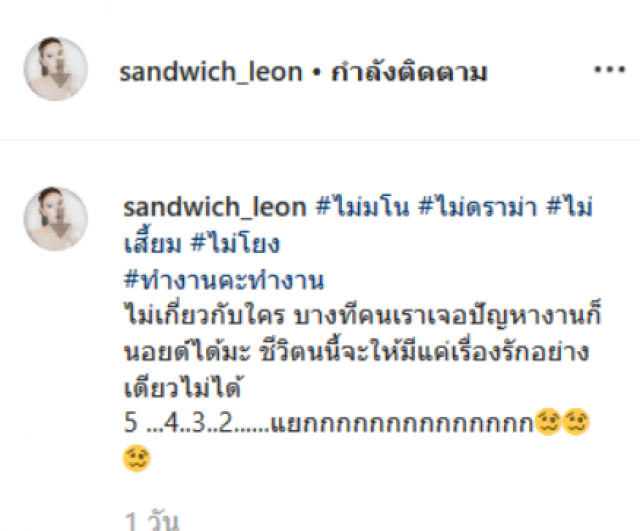Click the เสี้ยม part of the wrapped hashtag
This screenshot has height=531, width=640.
tap(152, 242)
